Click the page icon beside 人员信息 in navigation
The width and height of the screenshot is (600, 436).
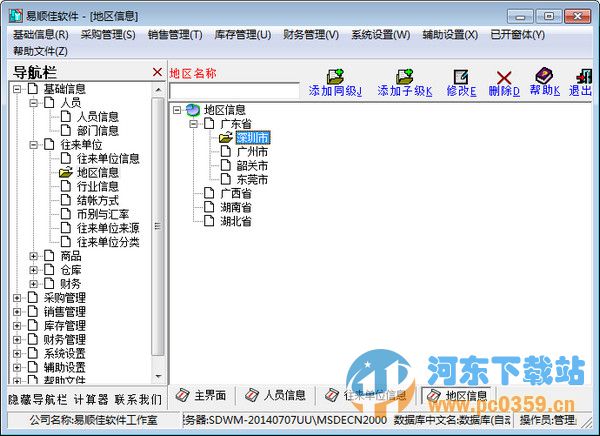66,116
